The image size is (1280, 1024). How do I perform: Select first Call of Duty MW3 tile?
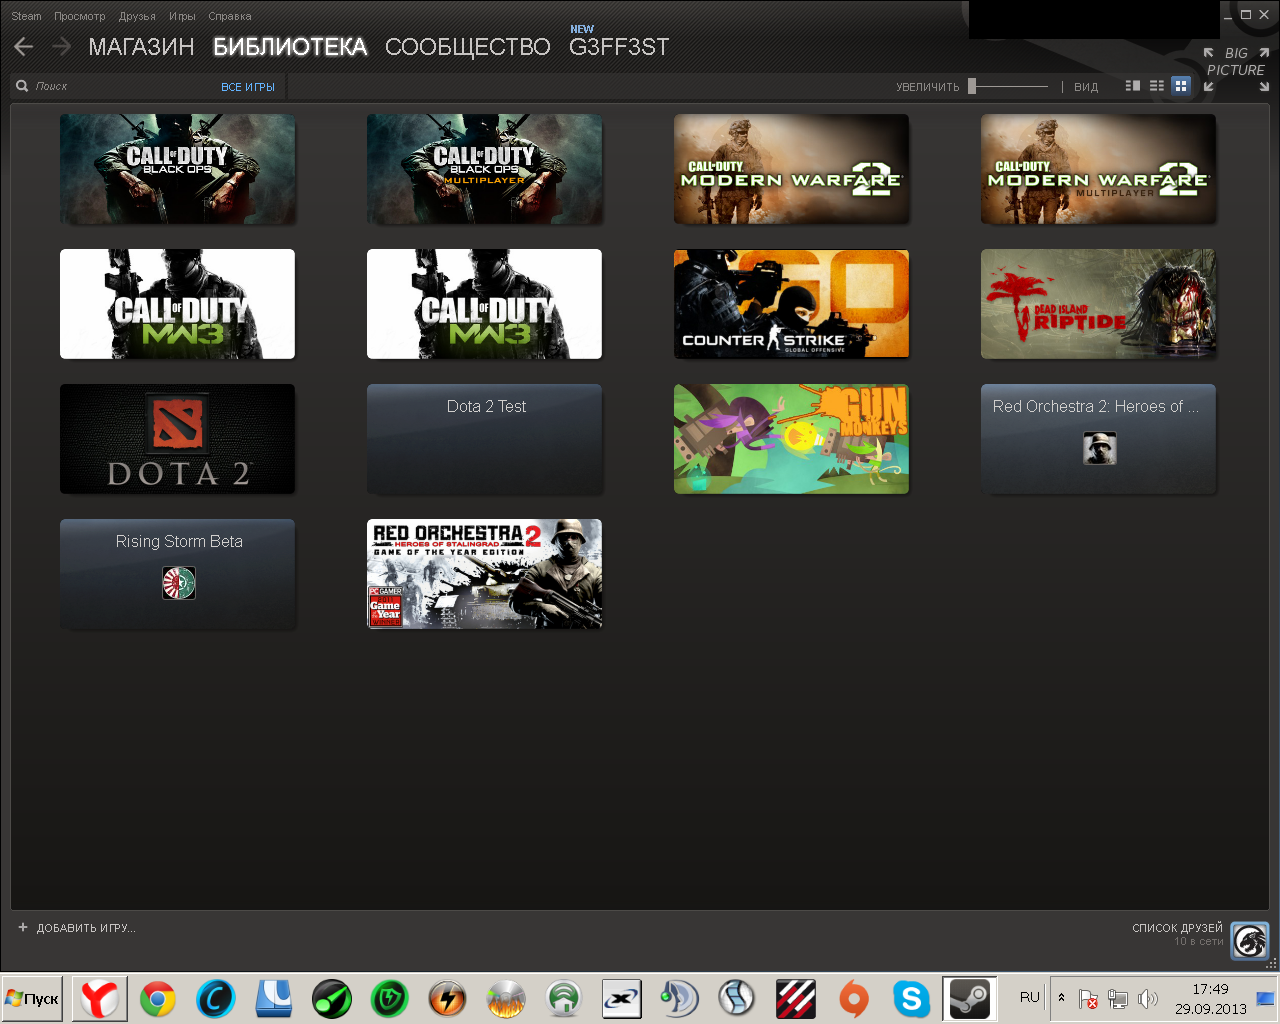[x=177, y=304]
